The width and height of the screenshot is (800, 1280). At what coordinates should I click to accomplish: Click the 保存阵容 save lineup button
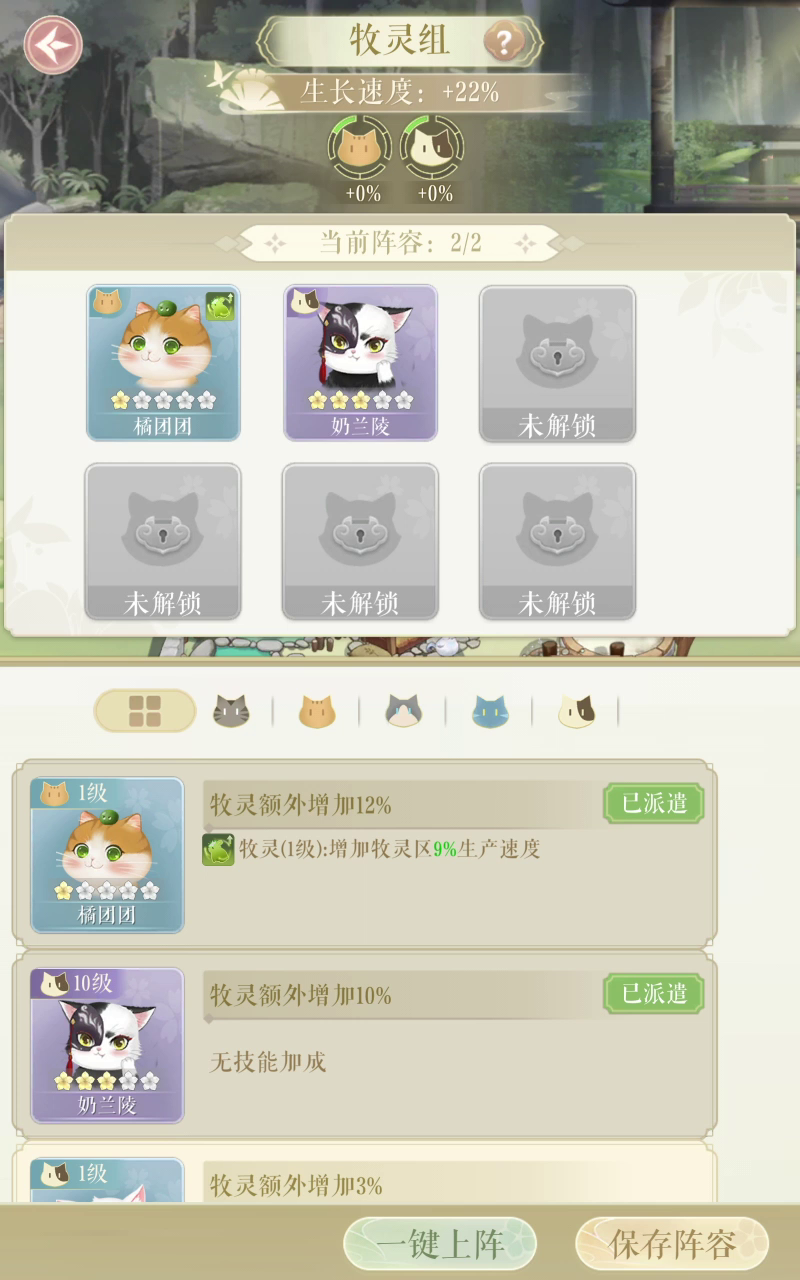point(672,1244)
